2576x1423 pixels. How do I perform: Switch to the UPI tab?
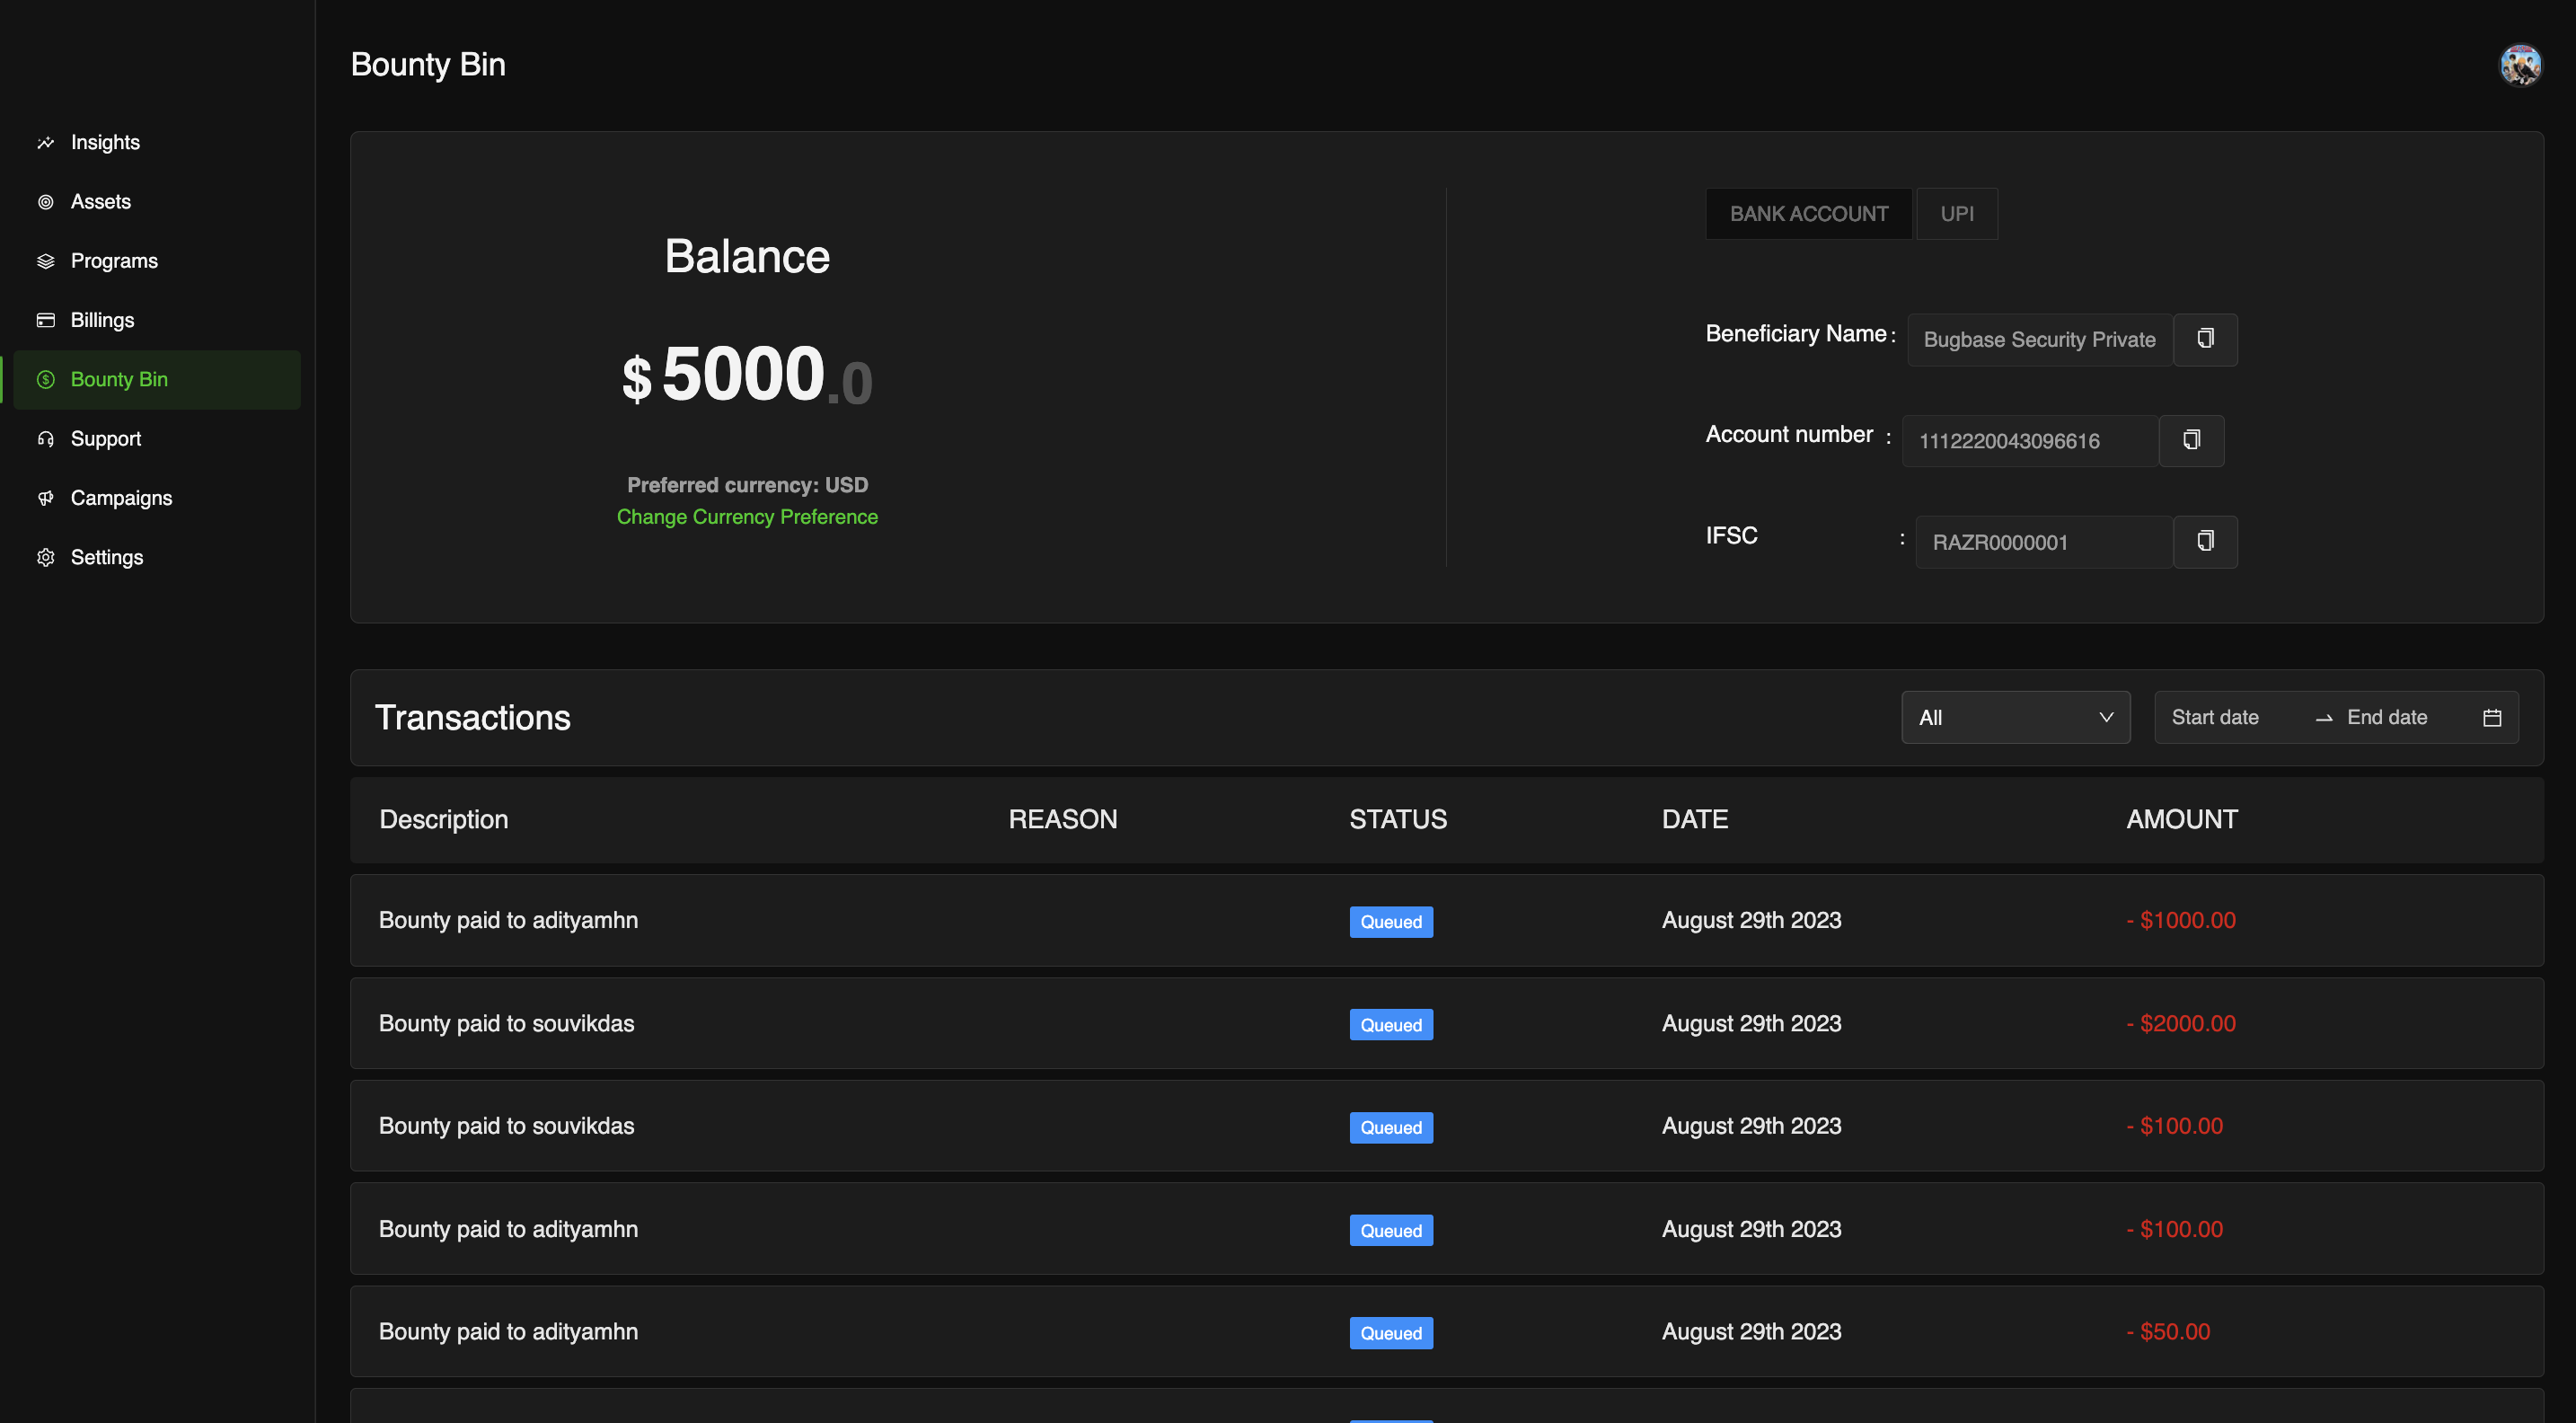1956,213
